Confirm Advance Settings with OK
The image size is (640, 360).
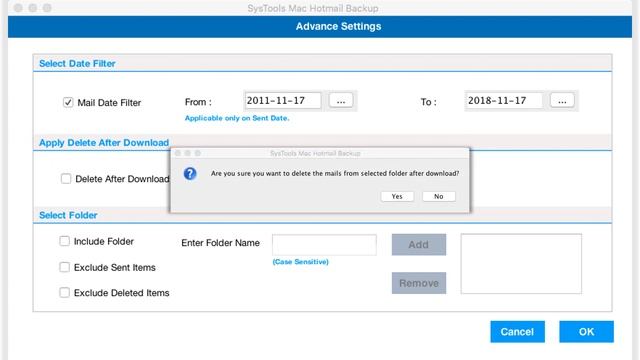click(587, 331)
